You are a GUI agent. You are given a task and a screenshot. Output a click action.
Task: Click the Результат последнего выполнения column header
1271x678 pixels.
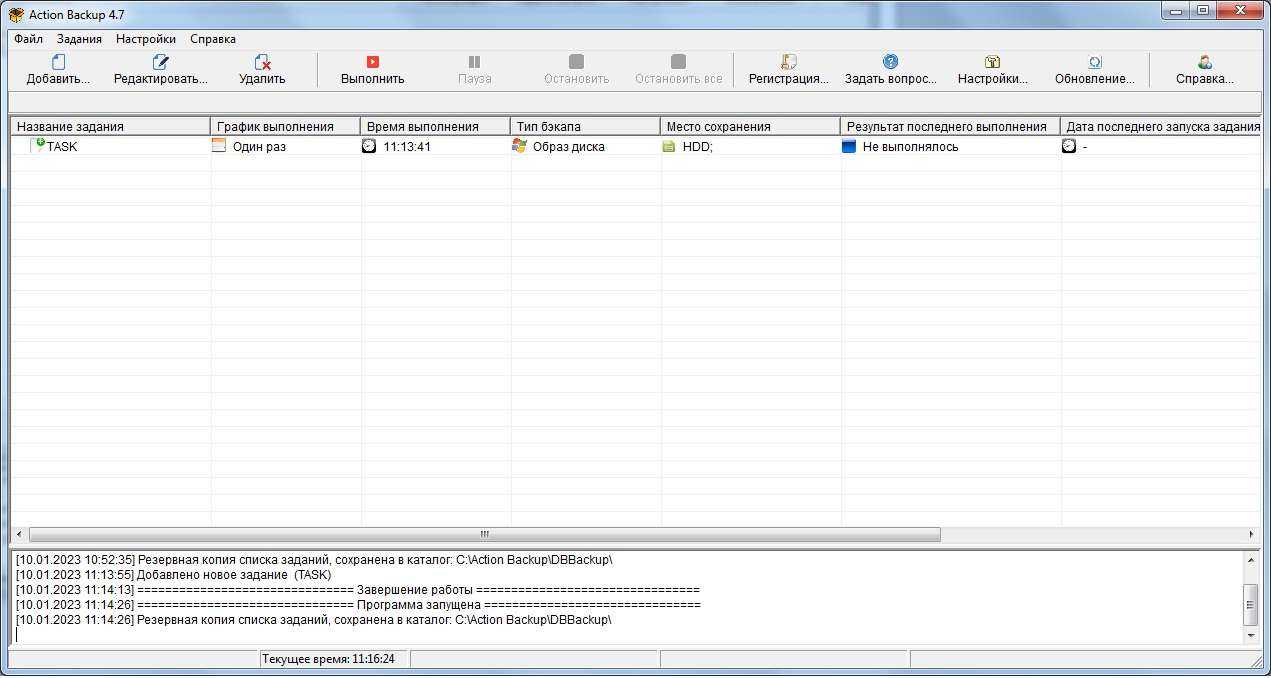tap(950, 126)
